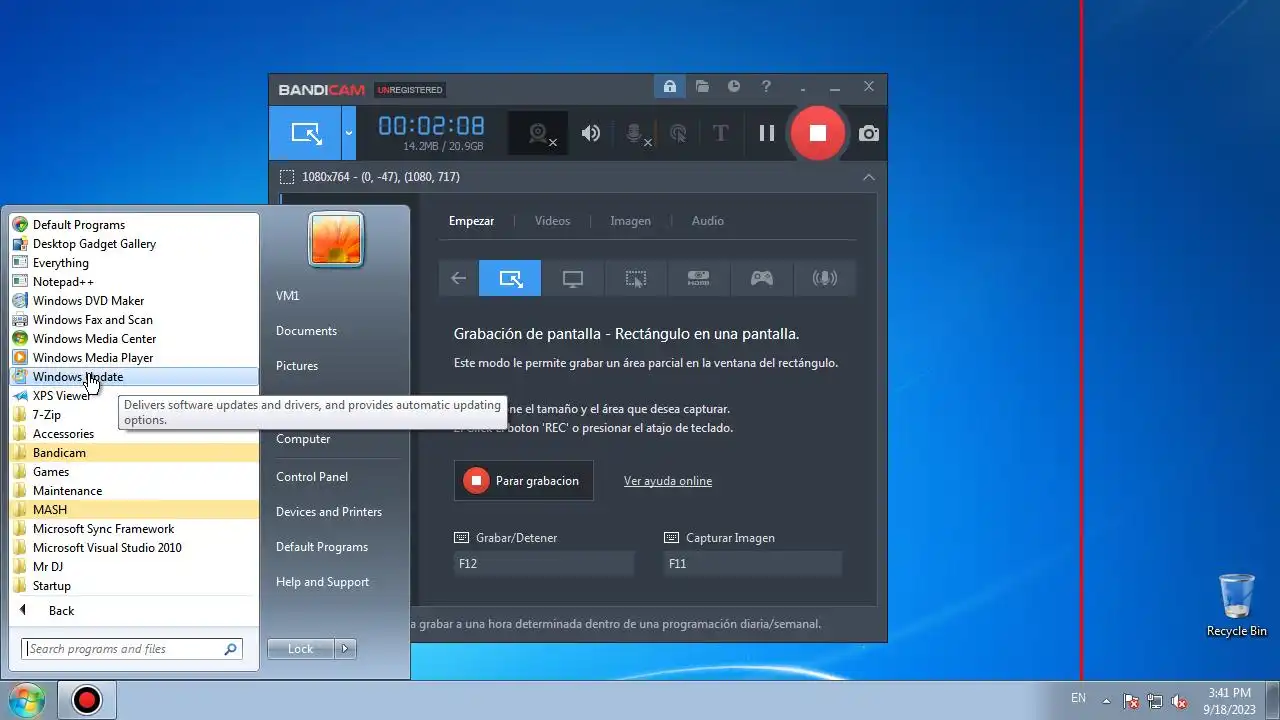Open Windows Update entry

click(134, 377)
